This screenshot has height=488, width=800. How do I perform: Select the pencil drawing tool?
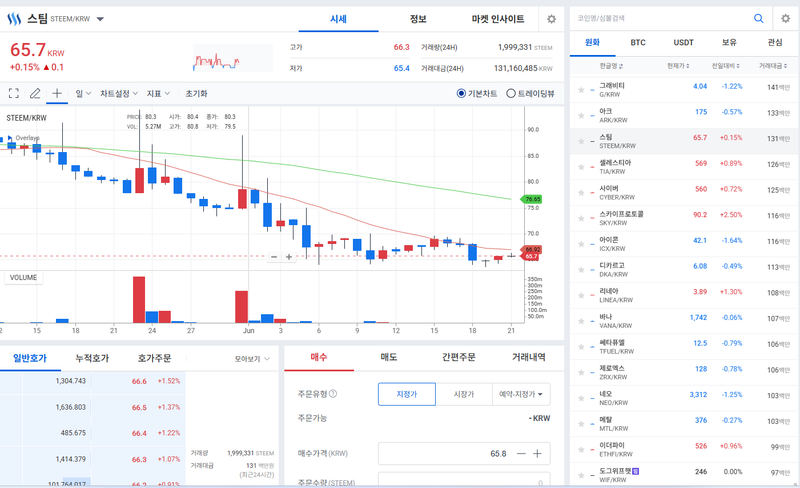click(x=35, y=93)
